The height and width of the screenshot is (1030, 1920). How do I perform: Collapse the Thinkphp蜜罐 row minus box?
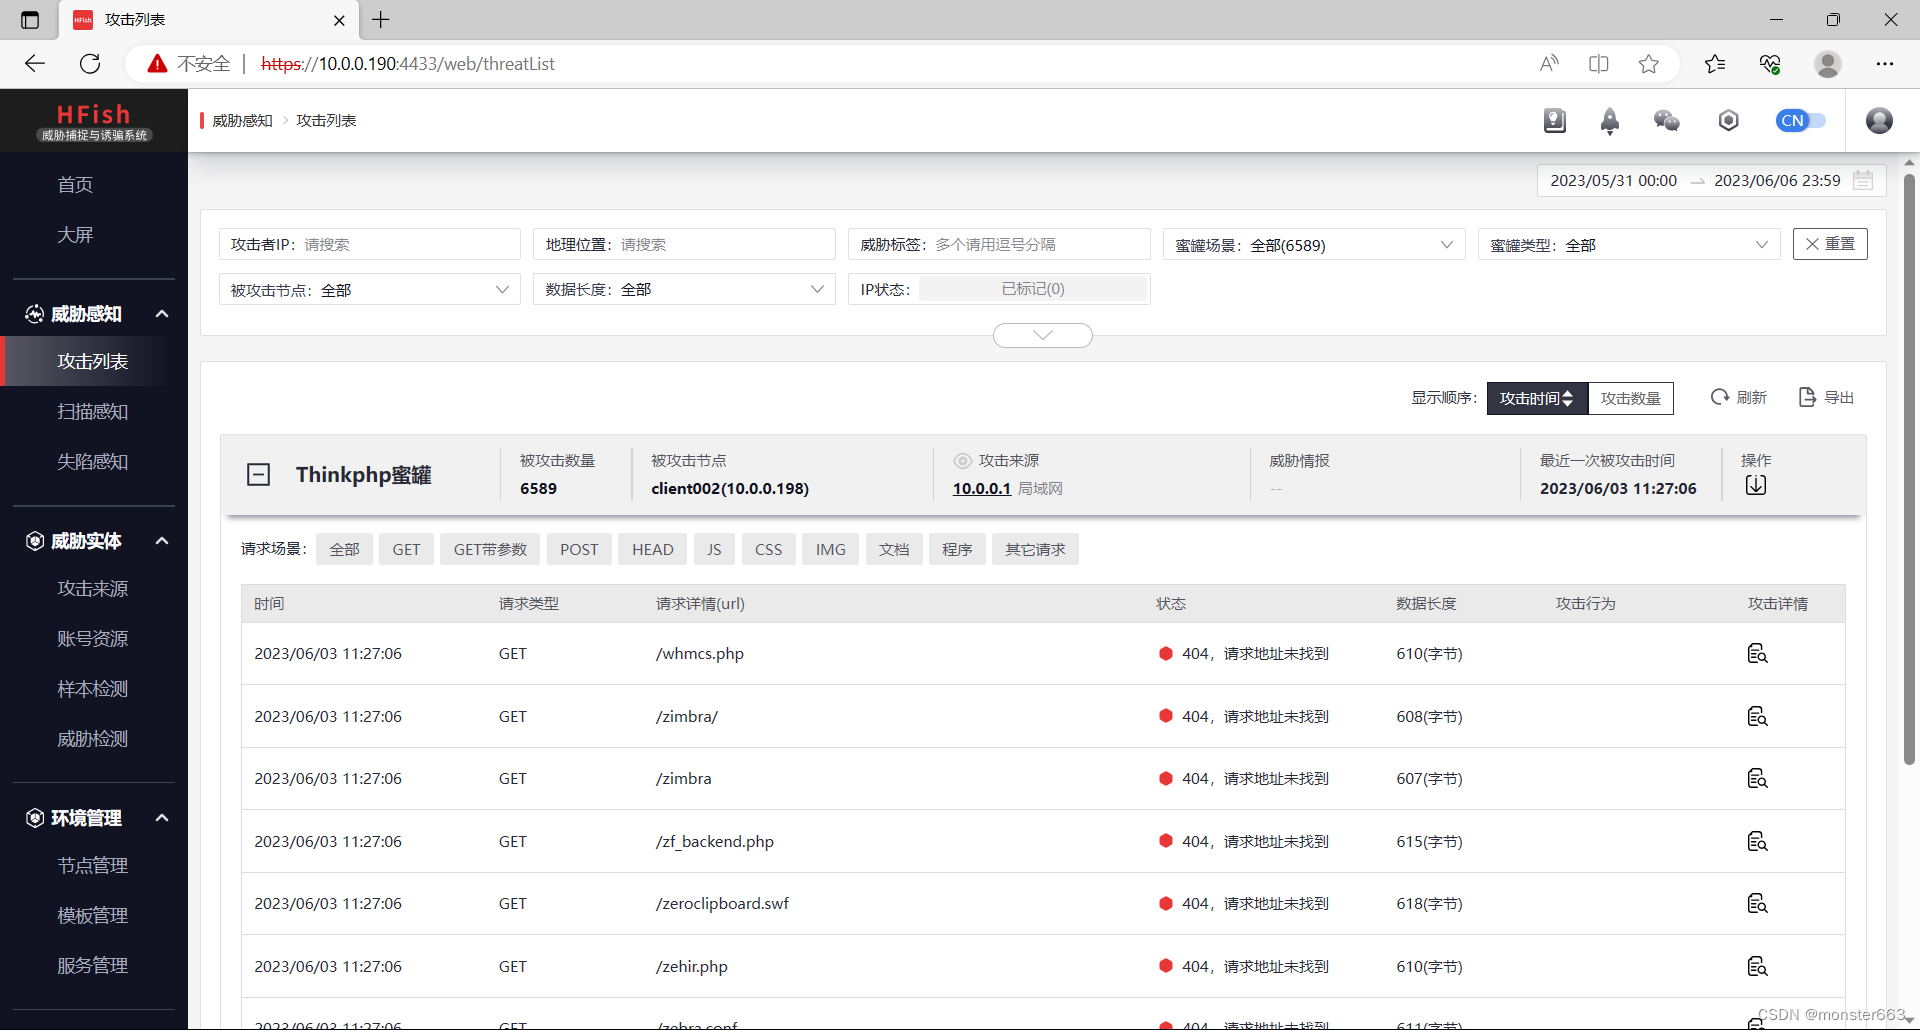point(258,474)
